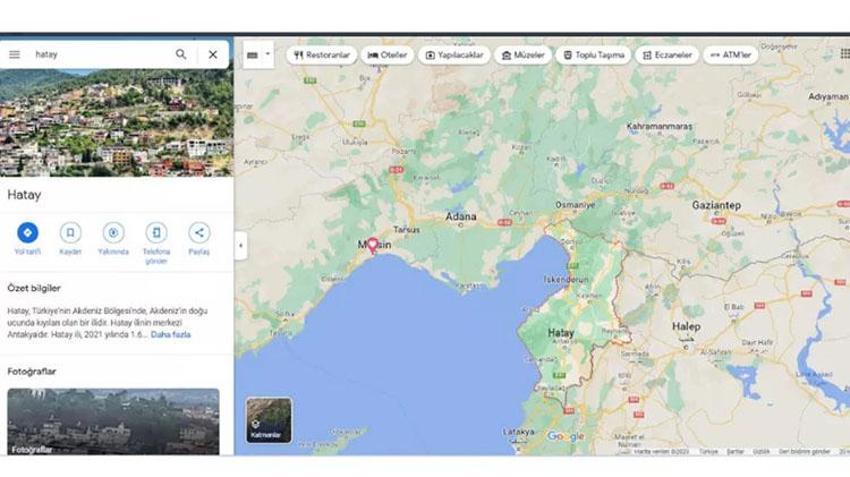The width and height of the screenshot is (850, 477).
Task: Click the Osmaniye label on map
Action: point(575,205)
